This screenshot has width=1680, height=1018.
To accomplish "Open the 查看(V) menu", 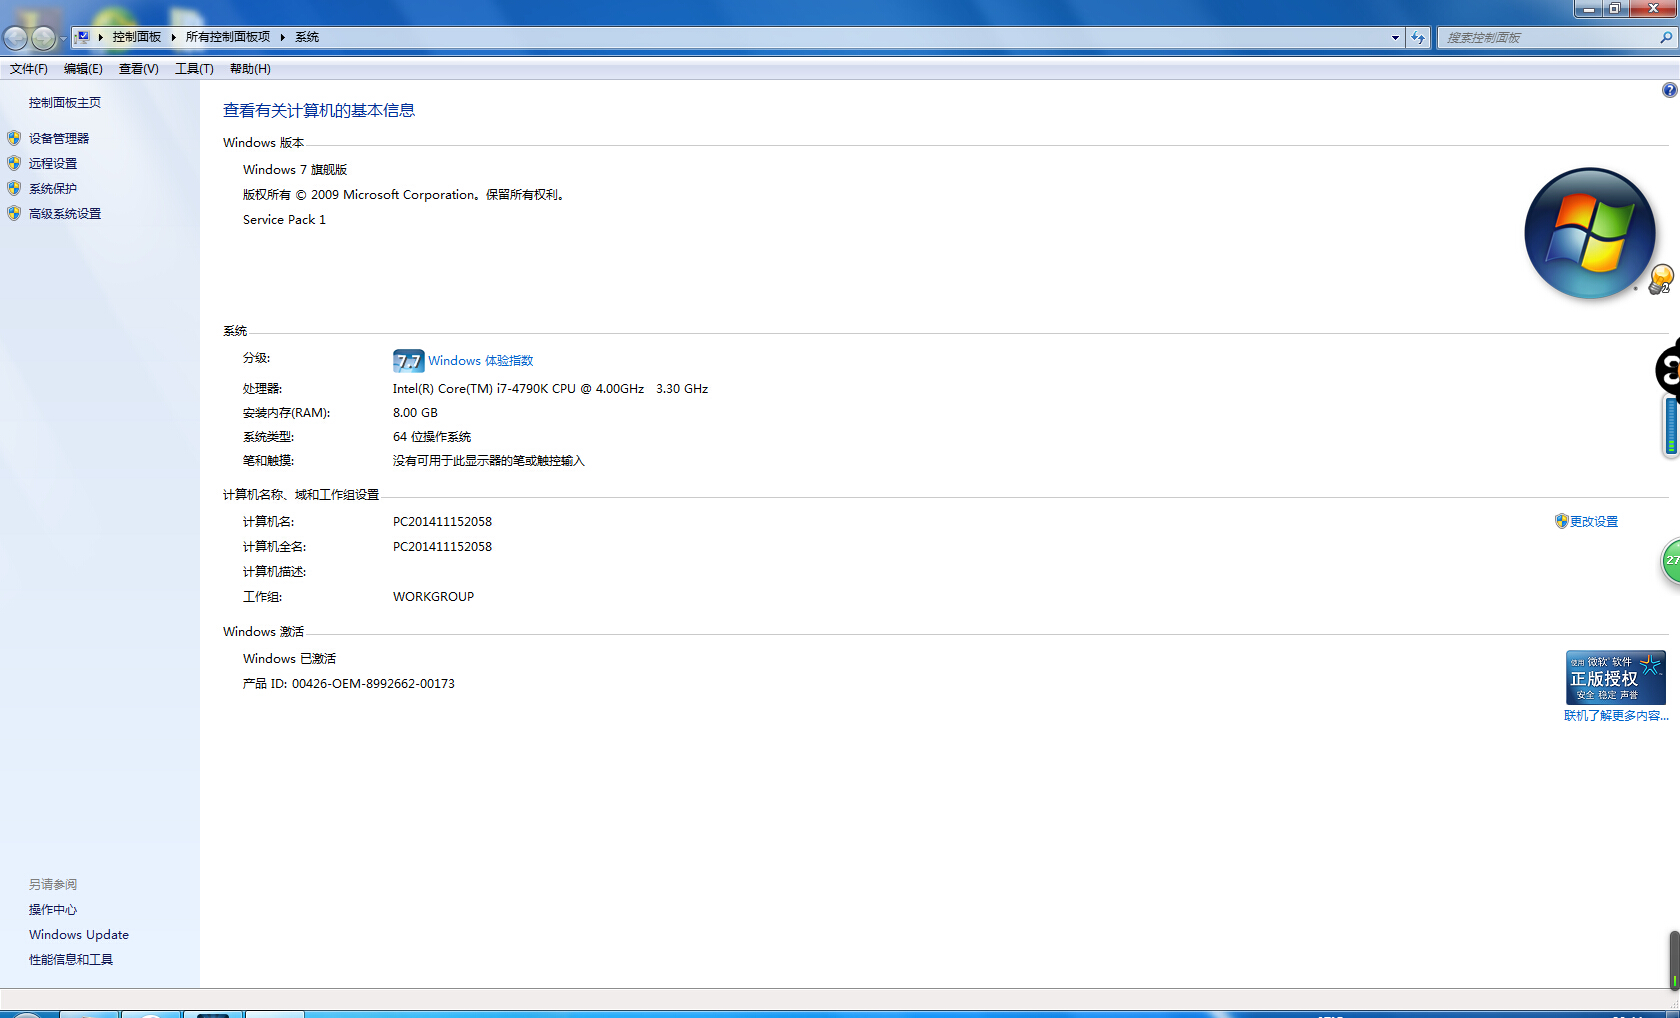I will point(139,69).
